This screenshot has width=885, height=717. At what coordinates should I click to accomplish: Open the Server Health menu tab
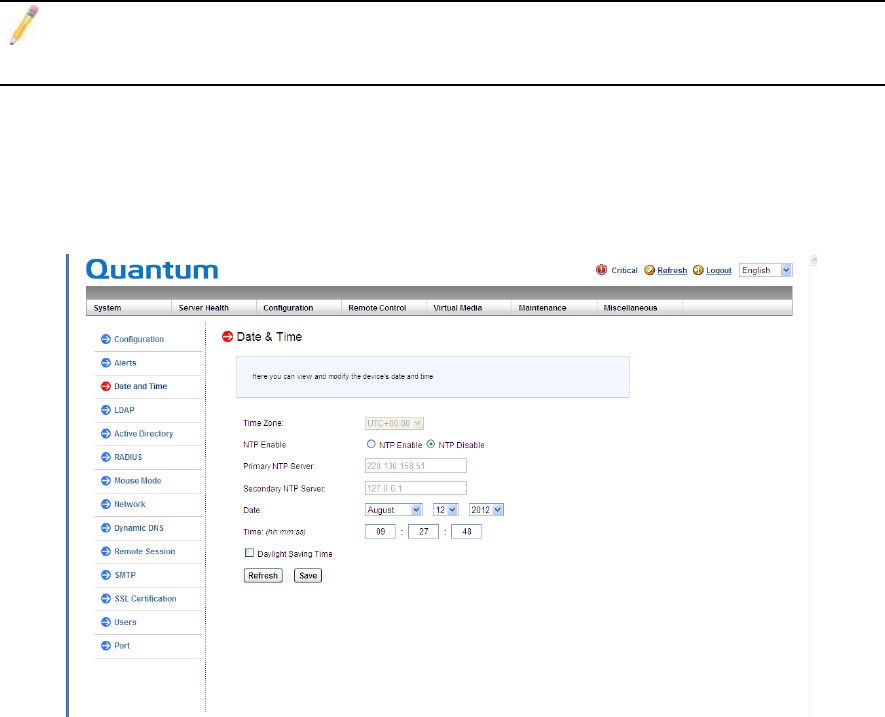tap(214, 308)
